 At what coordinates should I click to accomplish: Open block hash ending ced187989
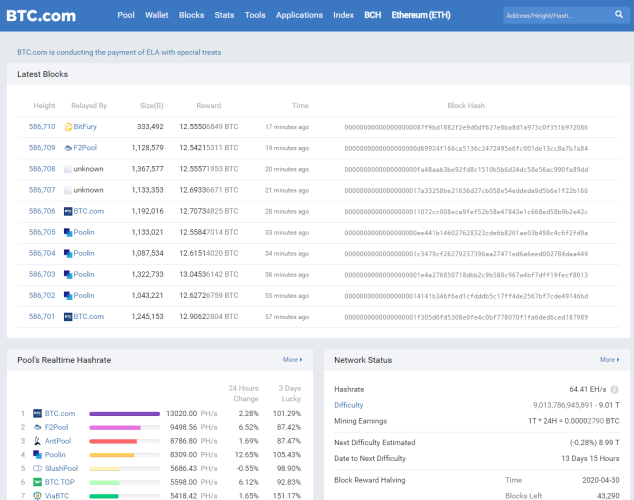point(466,317)
